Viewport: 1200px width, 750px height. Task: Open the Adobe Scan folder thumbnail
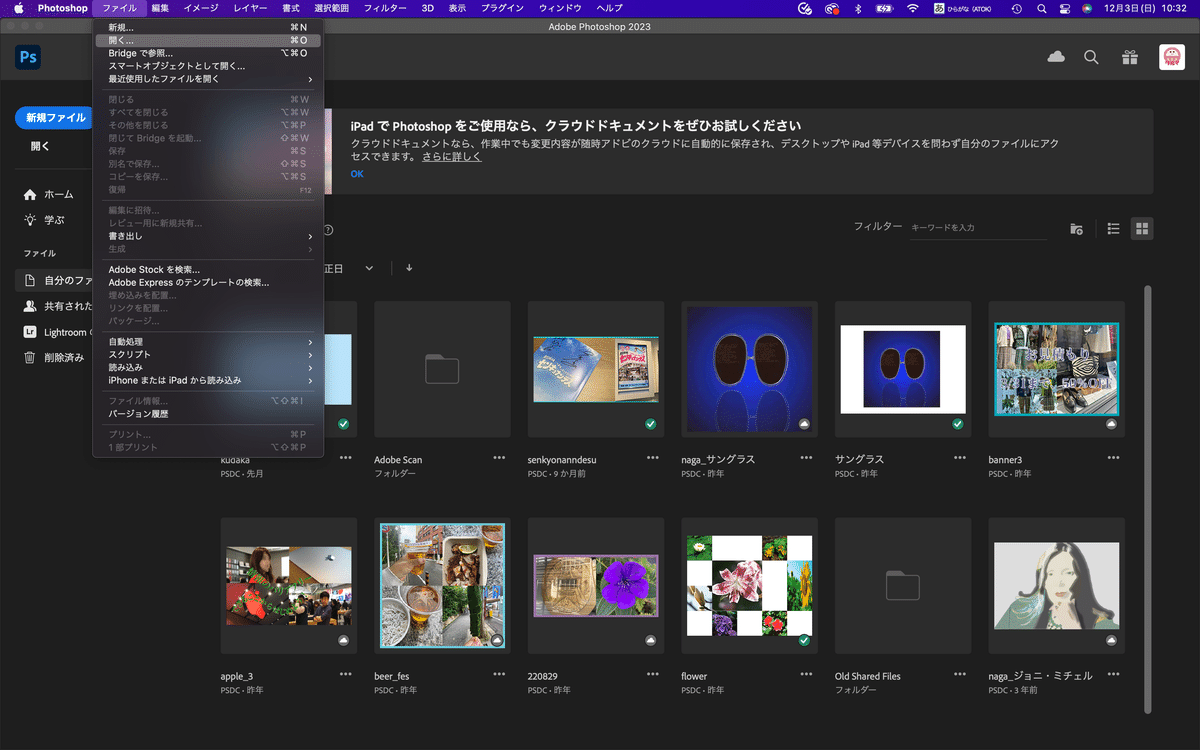coord(442,370)
